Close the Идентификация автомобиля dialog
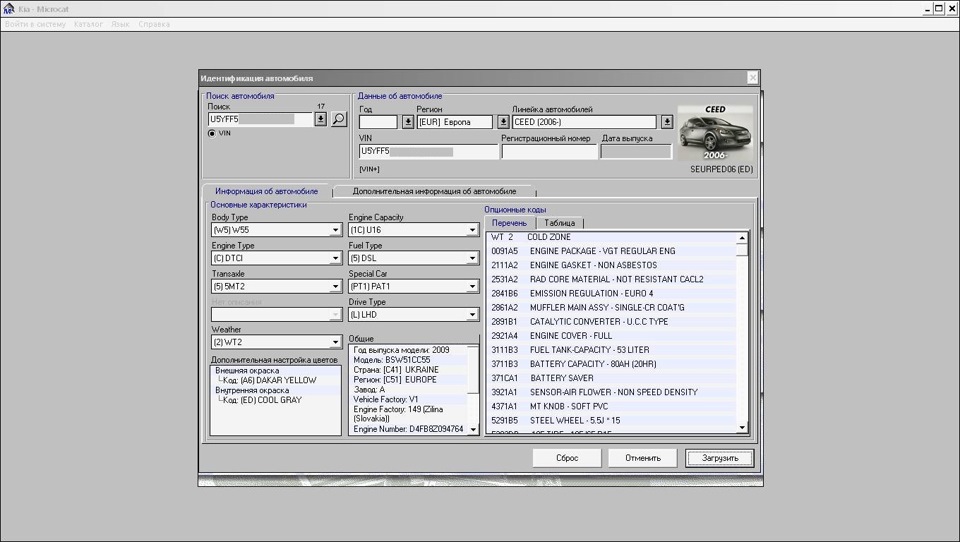Image resolution: width=960 pixels, height=542 pixels. coord(752,78)
